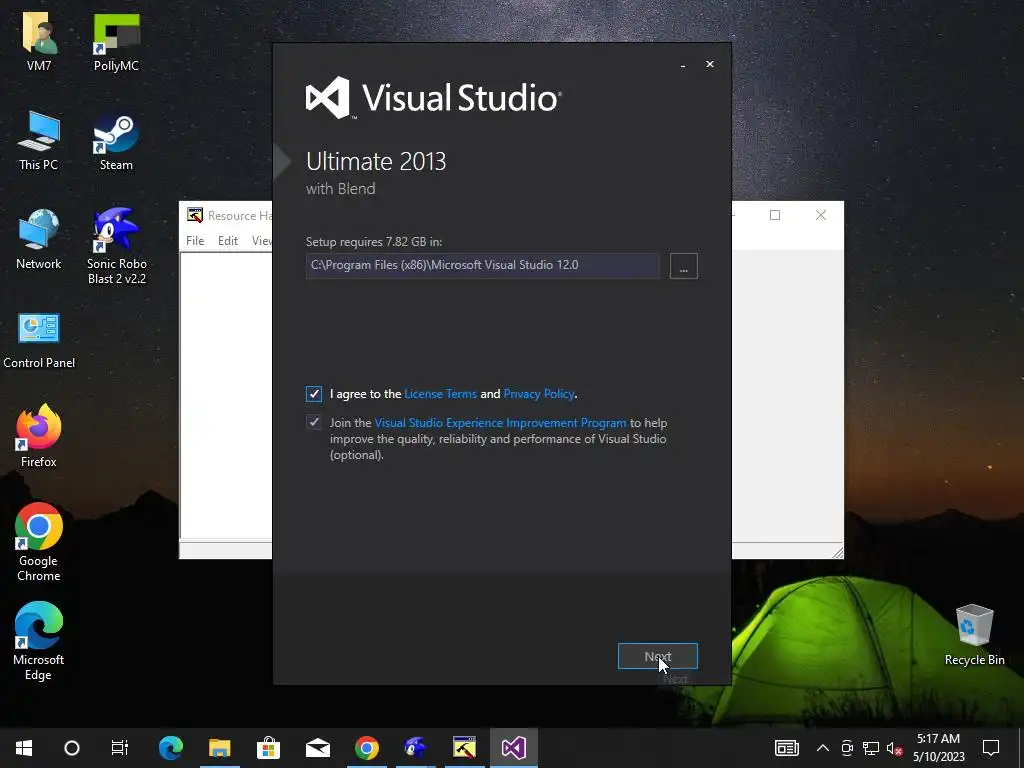Launch the Sonic Robo Blast 2 v2.2 shortcut
This screenshot has height=768, width=1024.
(x=117, y=246)
